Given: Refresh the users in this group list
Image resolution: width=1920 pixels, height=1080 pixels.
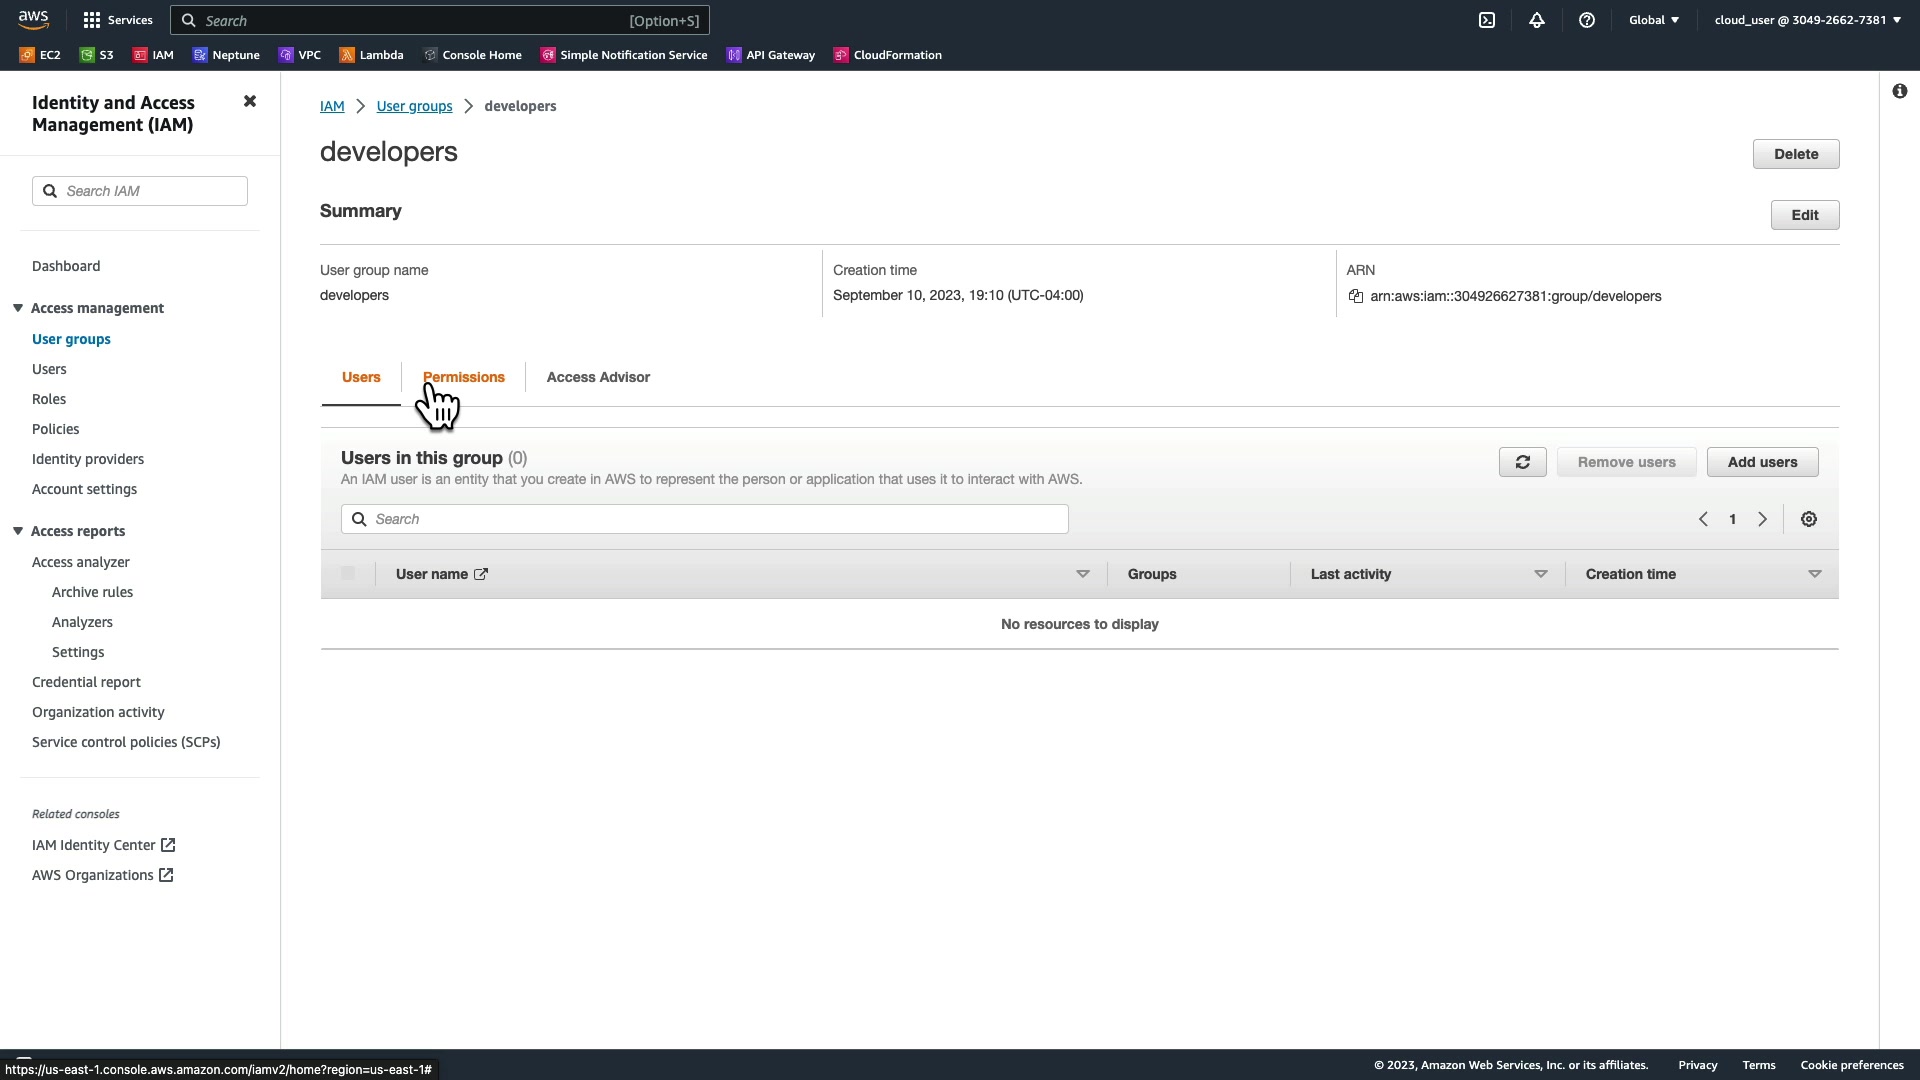Looking at the screenshot, I should [x=1522, y=462].
